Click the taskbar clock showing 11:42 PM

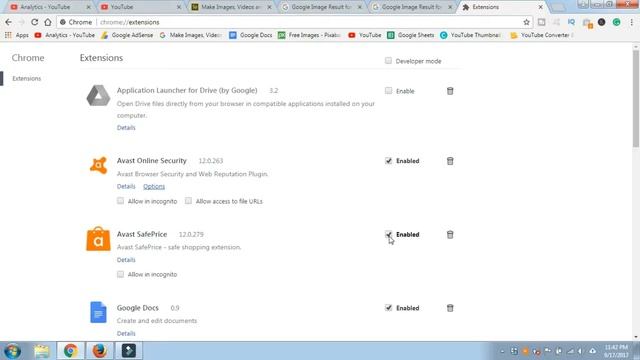pyautogui.click(x=616, y=351)
